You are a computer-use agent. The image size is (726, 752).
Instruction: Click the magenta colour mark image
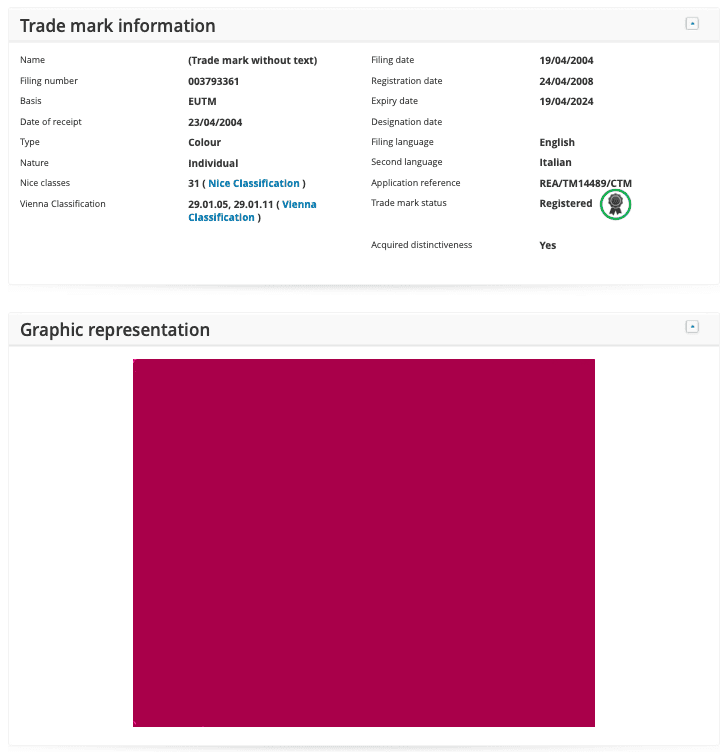tap(363, 542)
